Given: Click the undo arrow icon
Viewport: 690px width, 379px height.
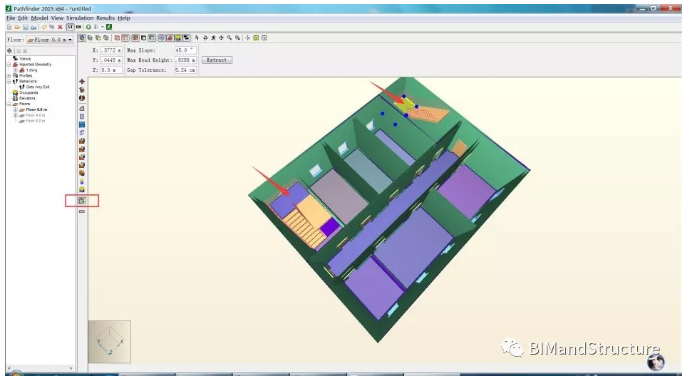Looking at the screenshot, I should 44,27.
